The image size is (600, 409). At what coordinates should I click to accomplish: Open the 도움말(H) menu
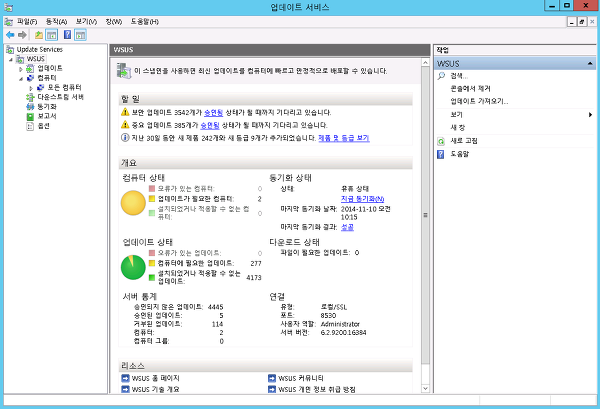click(145, 22)
